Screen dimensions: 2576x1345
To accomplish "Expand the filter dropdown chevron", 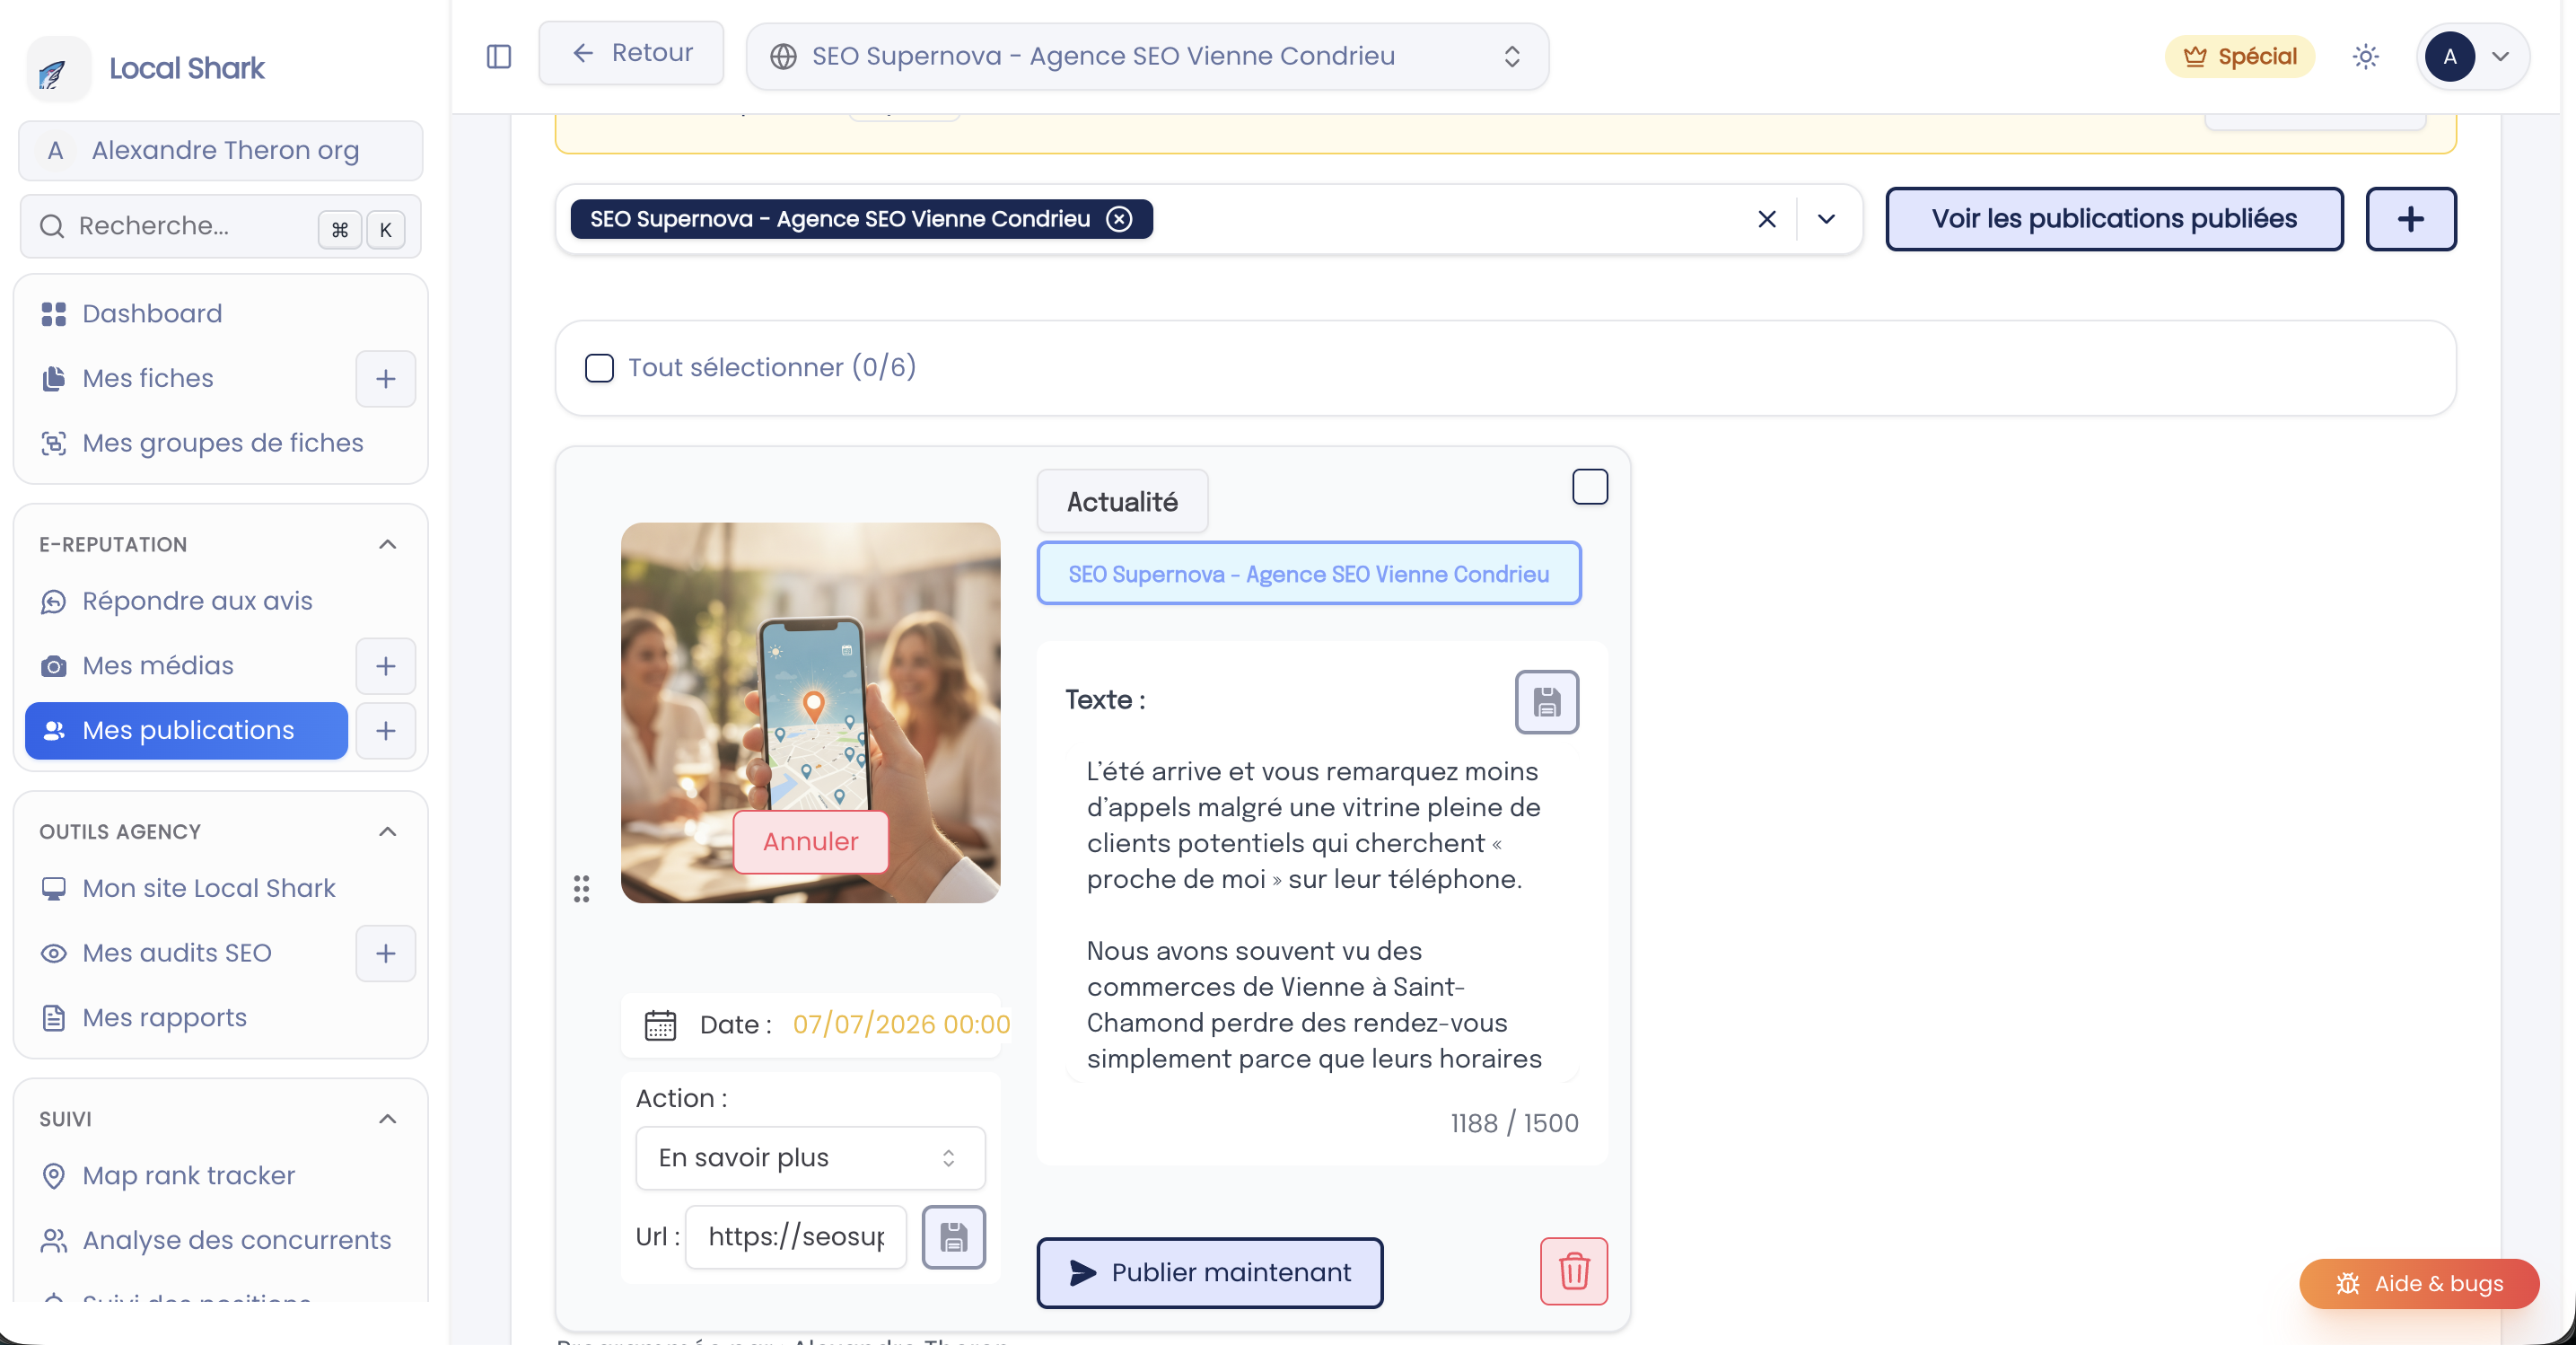I will coord(1826,219).
